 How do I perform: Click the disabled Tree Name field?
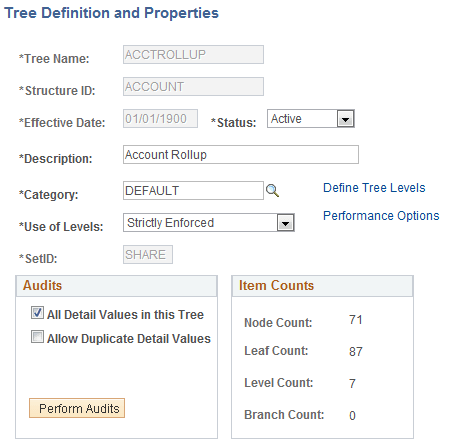point(193,55)
